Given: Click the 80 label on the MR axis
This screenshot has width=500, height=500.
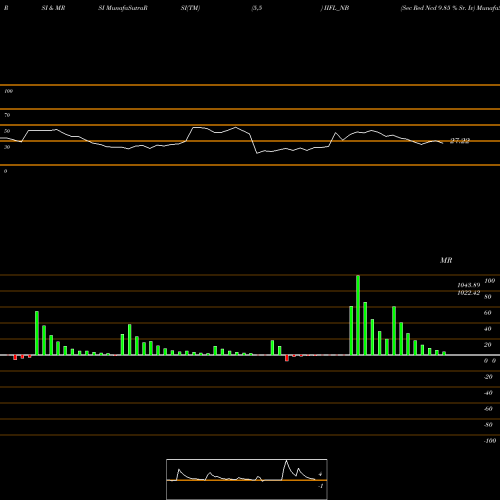Looking at the screenshot, I should (488, 297).
